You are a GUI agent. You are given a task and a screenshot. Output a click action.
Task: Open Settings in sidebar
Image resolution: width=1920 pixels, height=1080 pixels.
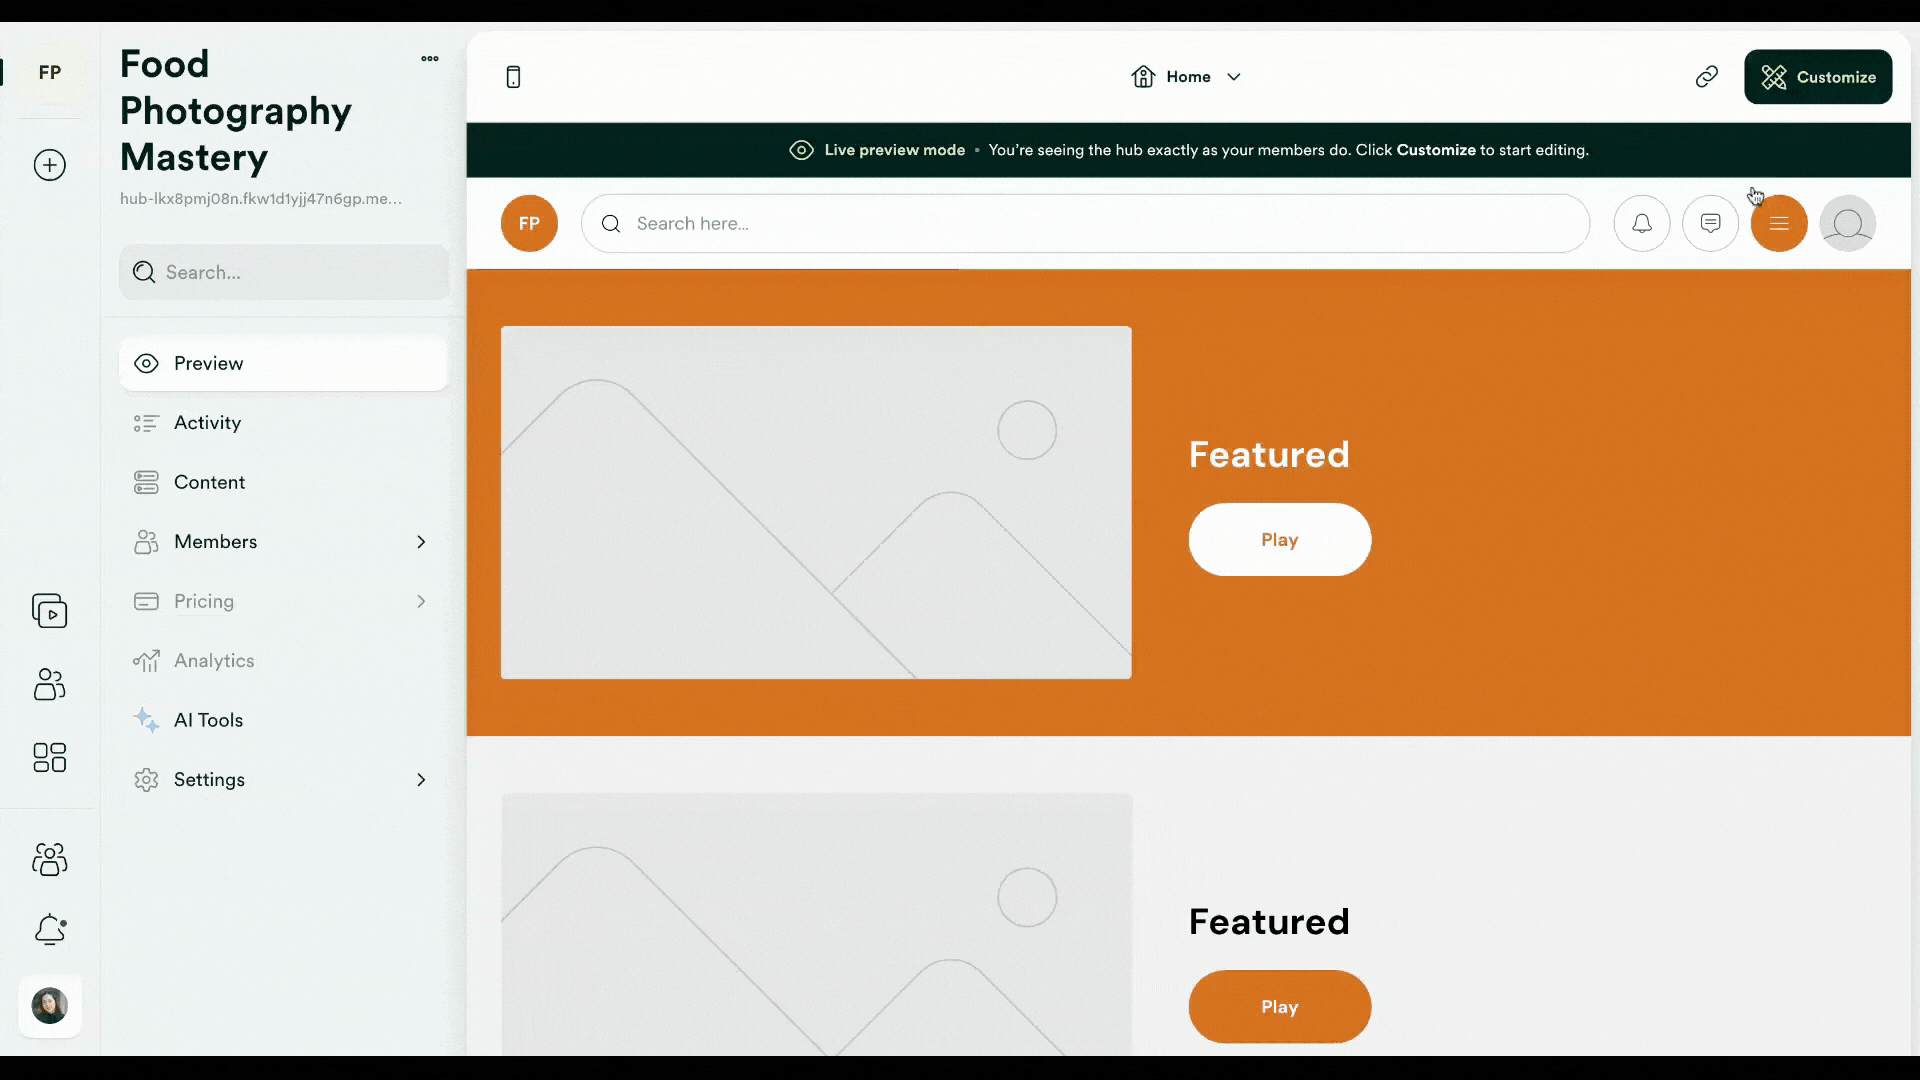coord(284,780)
